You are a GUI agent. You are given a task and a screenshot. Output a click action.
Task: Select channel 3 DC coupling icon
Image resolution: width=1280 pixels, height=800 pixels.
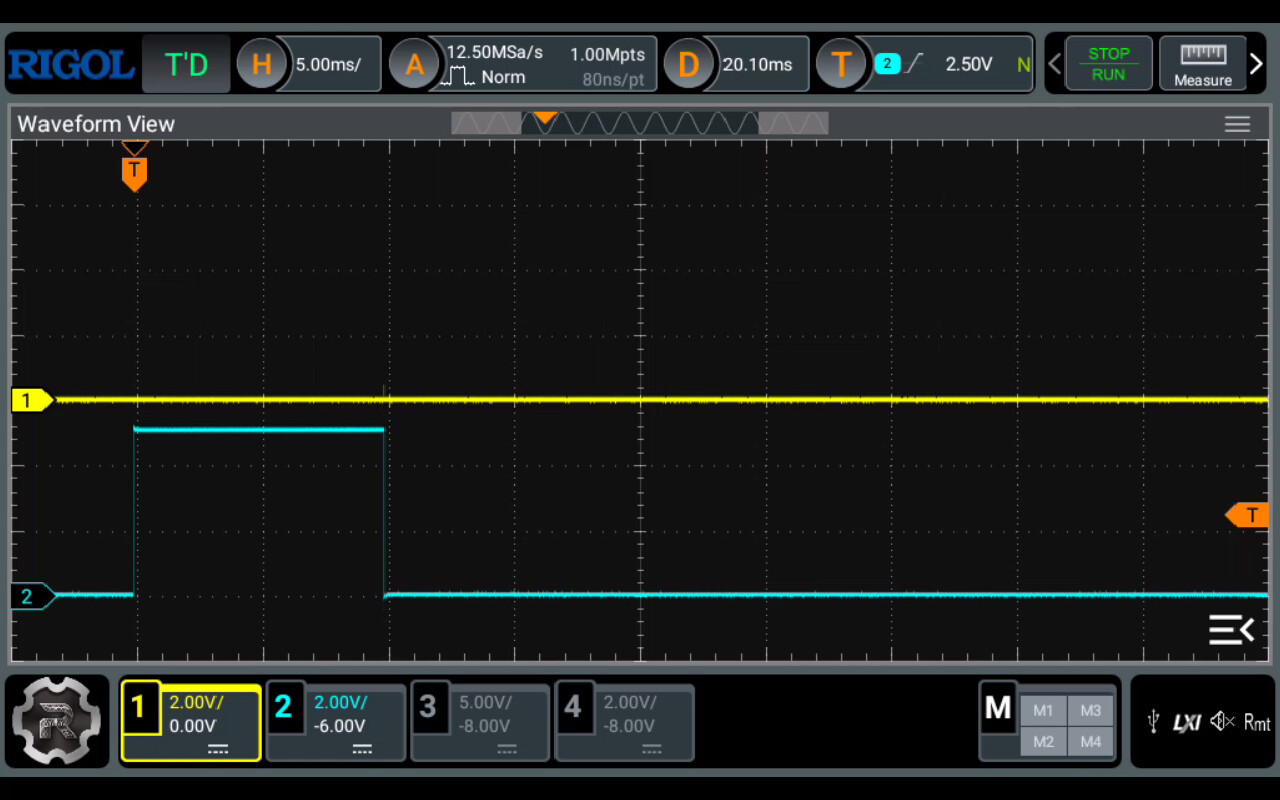point(507,749)
